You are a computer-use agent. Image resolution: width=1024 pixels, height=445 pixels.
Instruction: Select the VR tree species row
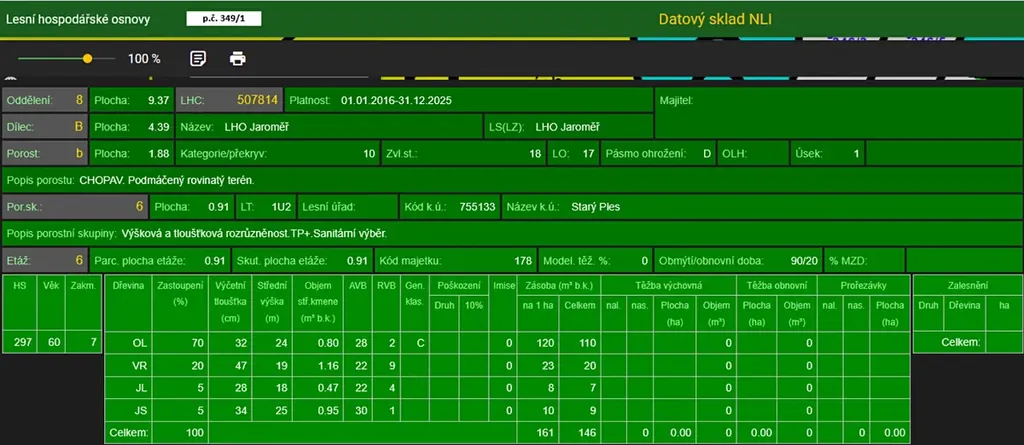(140, 366)
